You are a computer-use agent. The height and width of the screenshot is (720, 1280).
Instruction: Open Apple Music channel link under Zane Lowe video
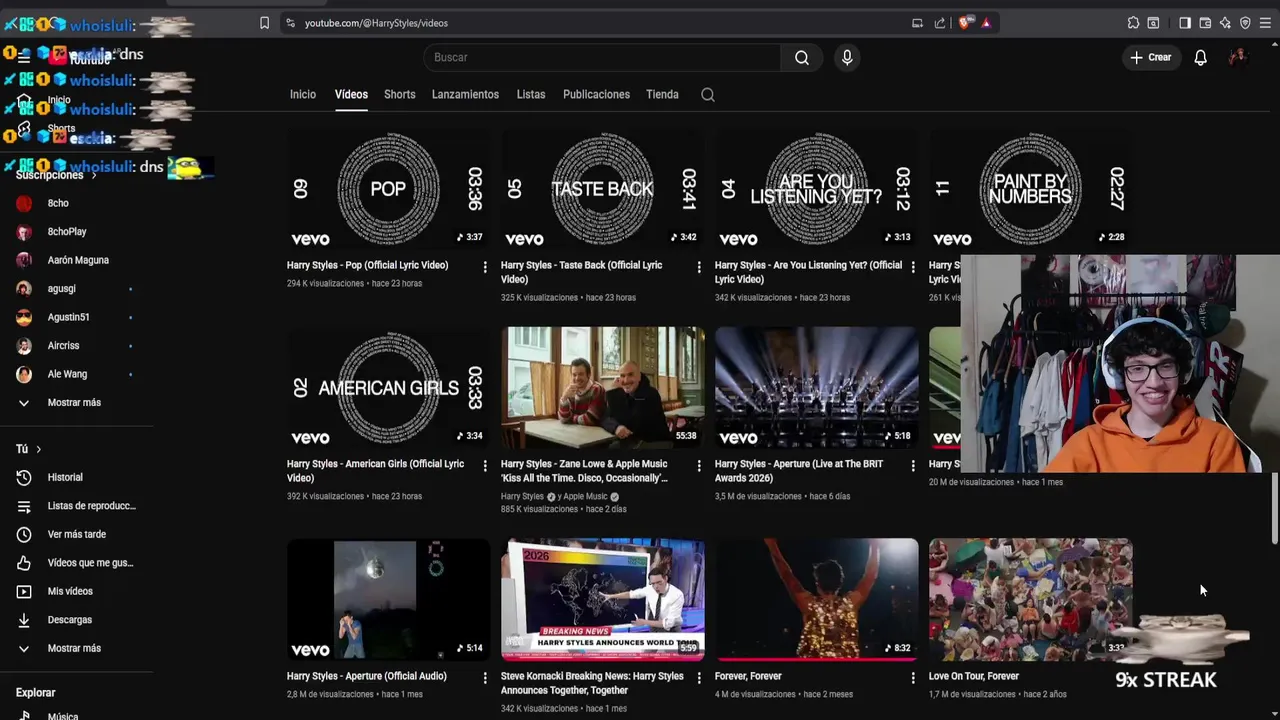(584, 496)
